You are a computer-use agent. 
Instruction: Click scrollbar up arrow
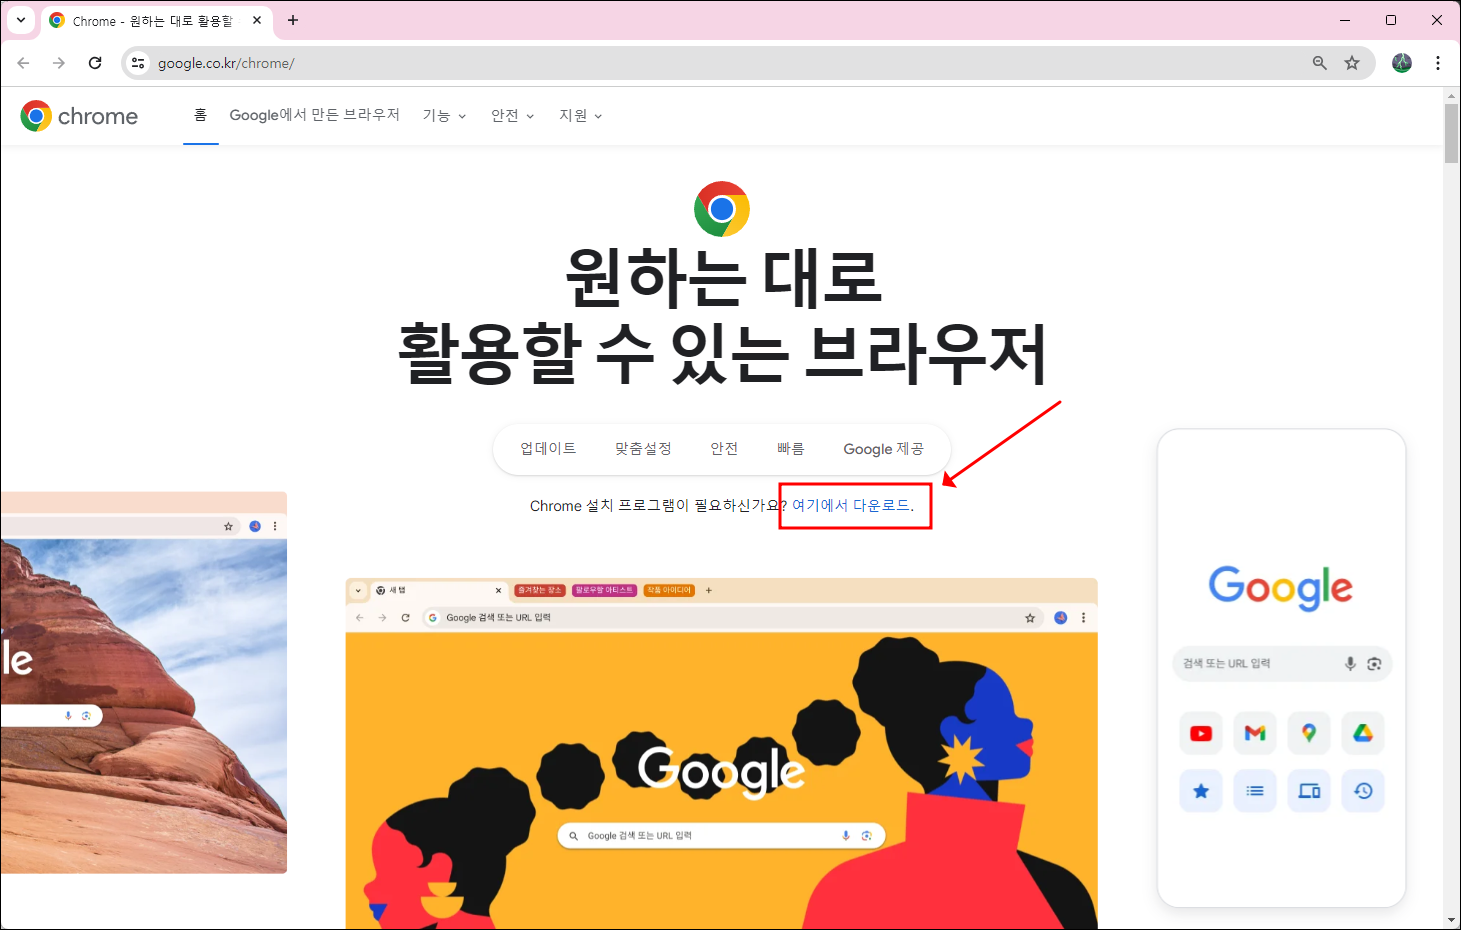tap(1452, 96)
